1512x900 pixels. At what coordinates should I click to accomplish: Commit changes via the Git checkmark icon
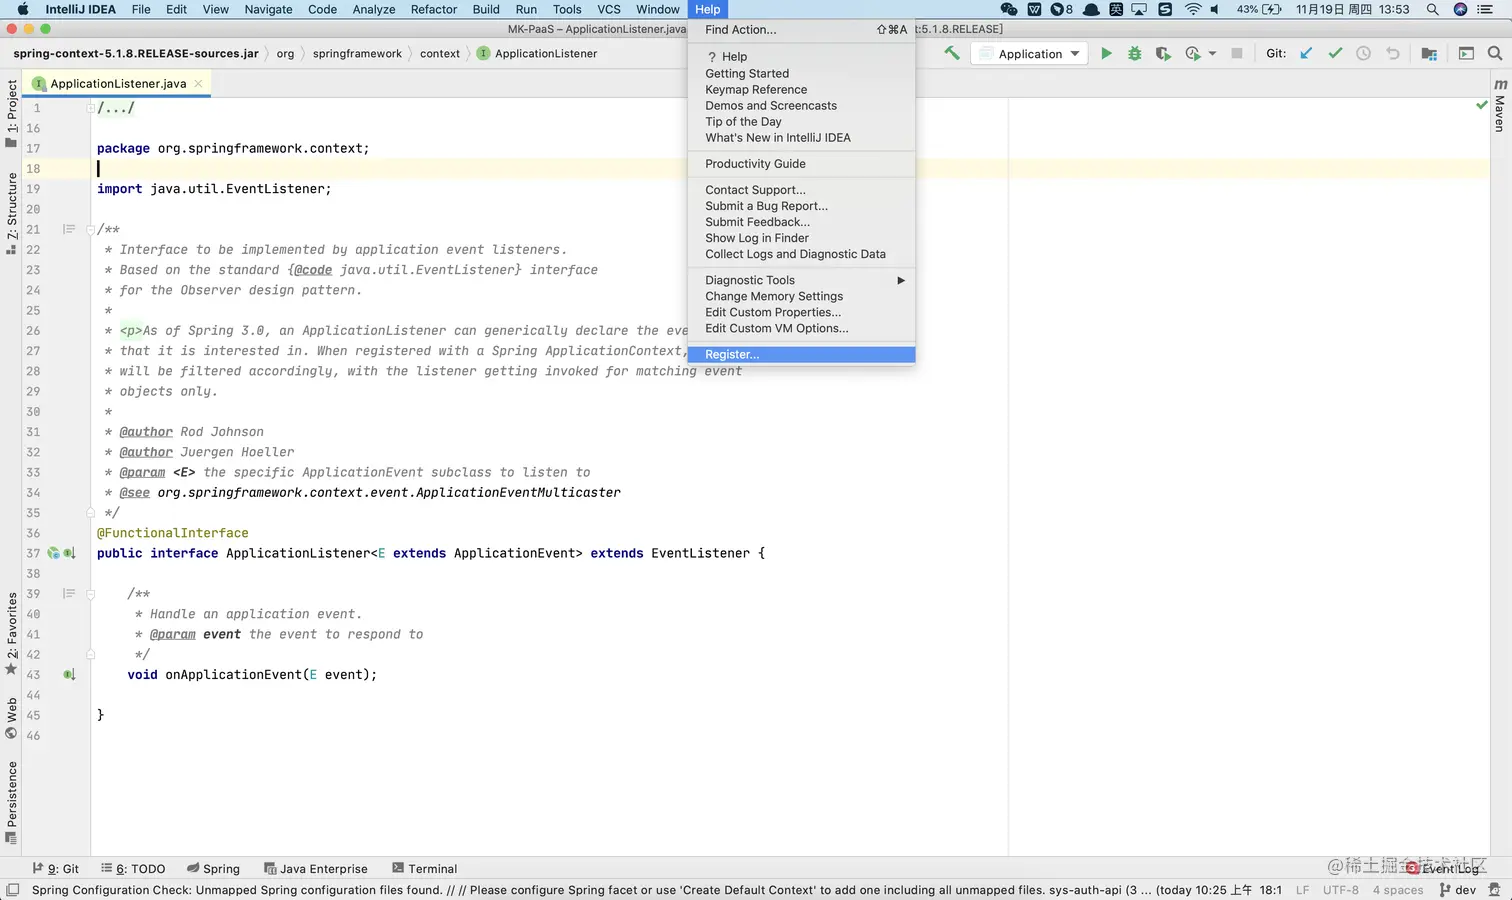1335,53
